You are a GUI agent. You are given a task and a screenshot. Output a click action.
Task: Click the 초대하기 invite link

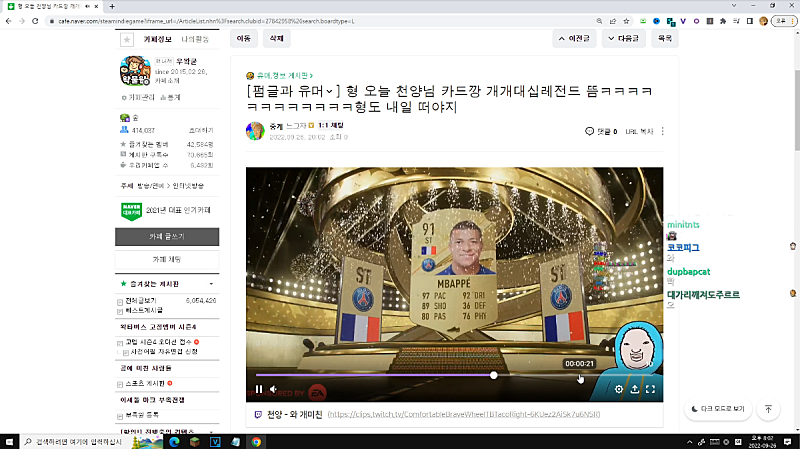(201, 131)
